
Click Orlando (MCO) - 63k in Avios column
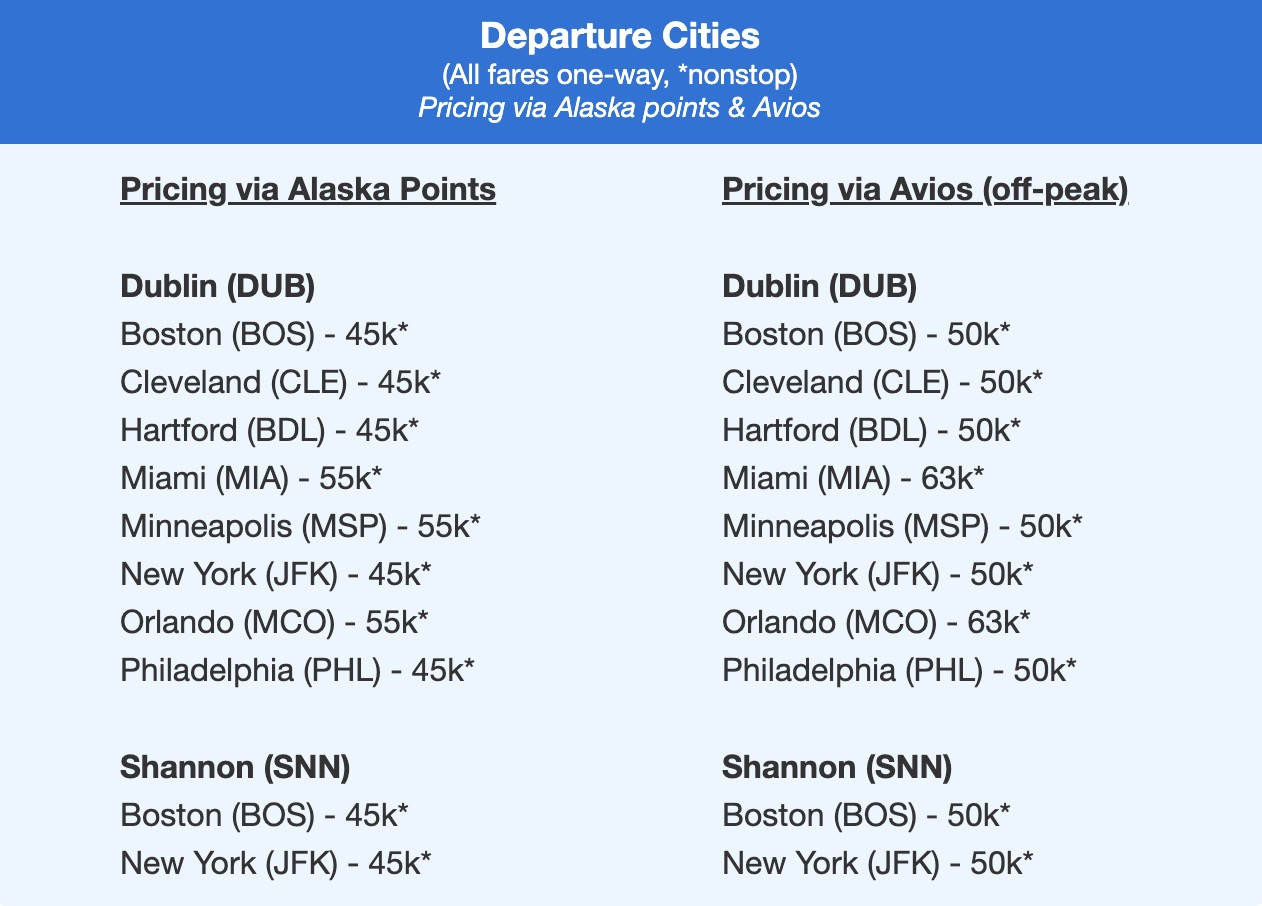876,622
